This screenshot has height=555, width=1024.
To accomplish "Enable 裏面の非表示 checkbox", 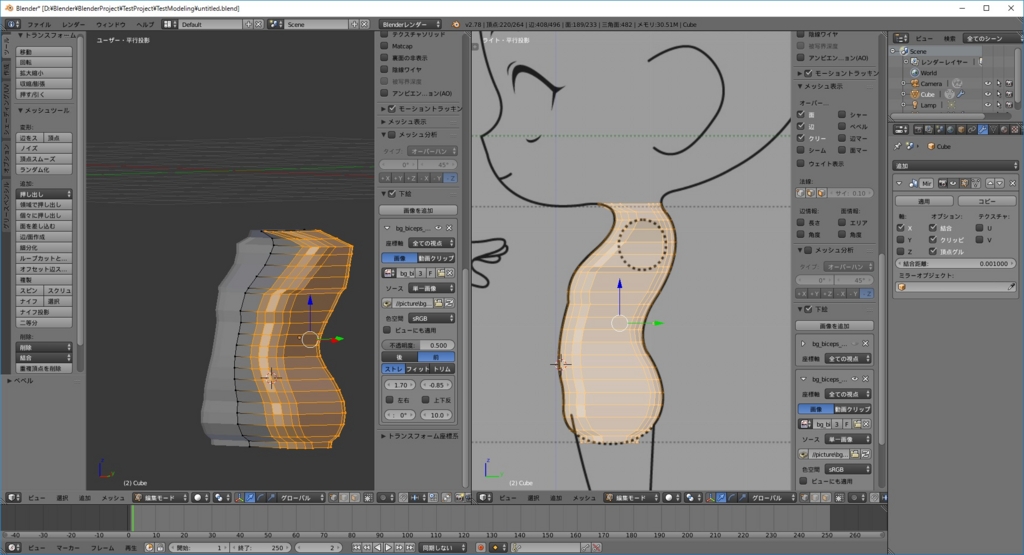I will (384, 57).
